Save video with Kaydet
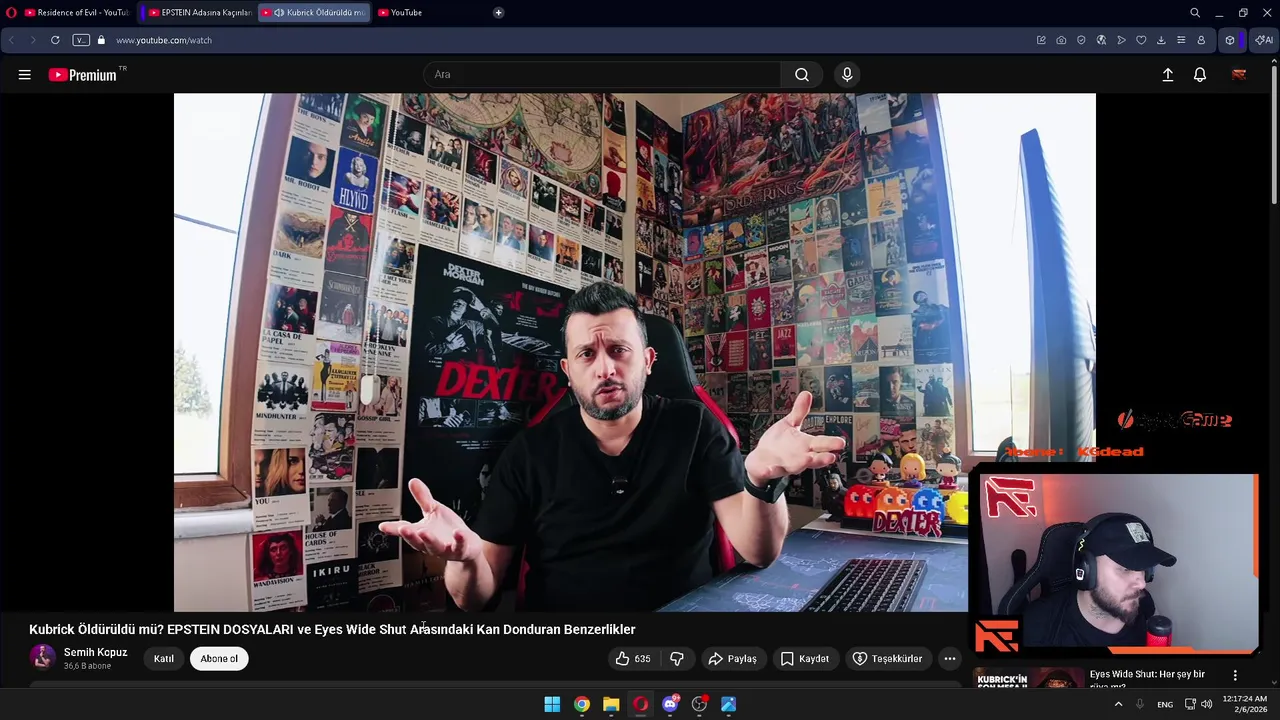1280x720 pixels. (805, 659)
